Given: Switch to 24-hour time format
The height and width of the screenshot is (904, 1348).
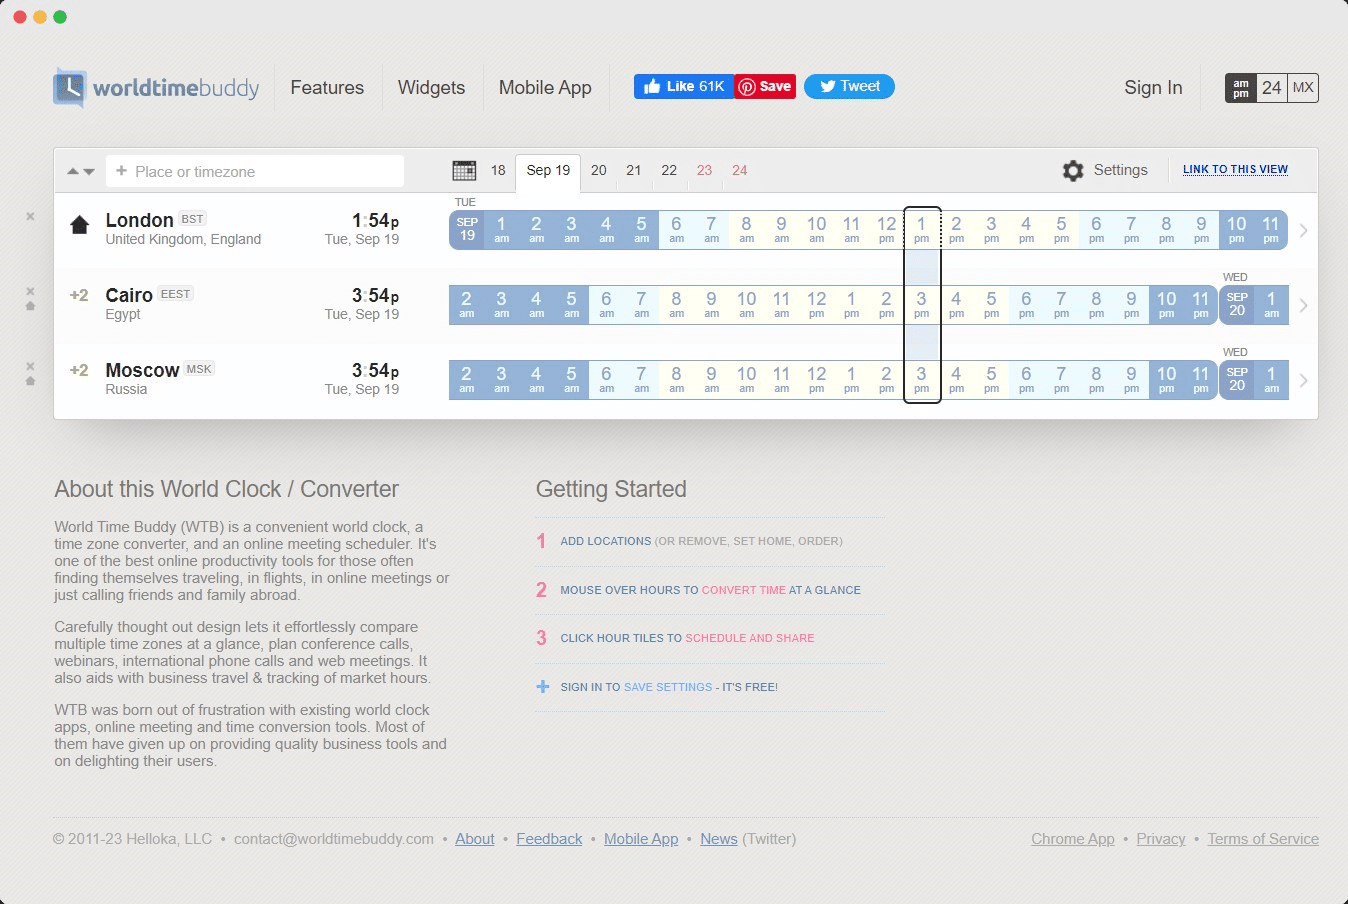Looking at the screenshot, I should tap(1272, 88).
